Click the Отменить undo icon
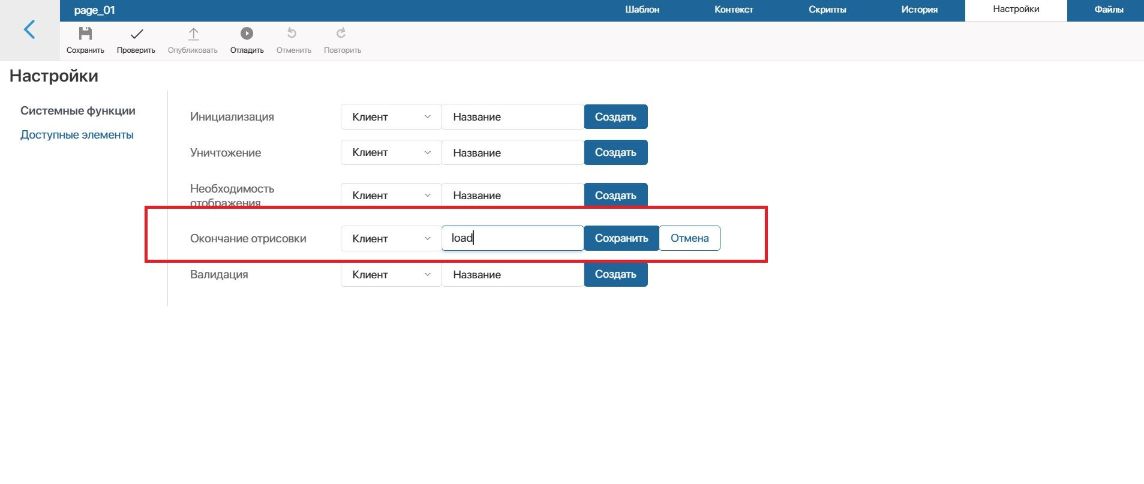Screen dimensions: 1144x484 293,34
